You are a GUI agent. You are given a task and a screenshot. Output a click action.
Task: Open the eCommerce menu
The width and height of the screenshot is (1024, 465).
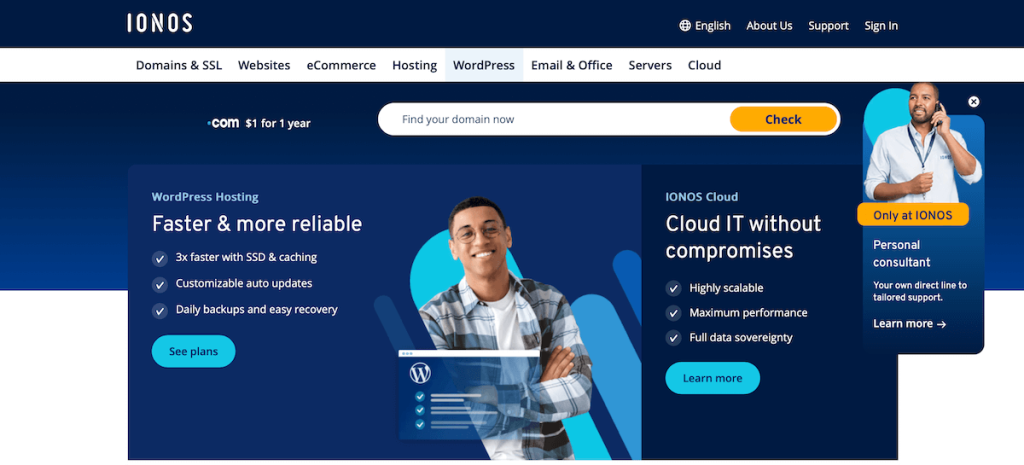[342, 65]
